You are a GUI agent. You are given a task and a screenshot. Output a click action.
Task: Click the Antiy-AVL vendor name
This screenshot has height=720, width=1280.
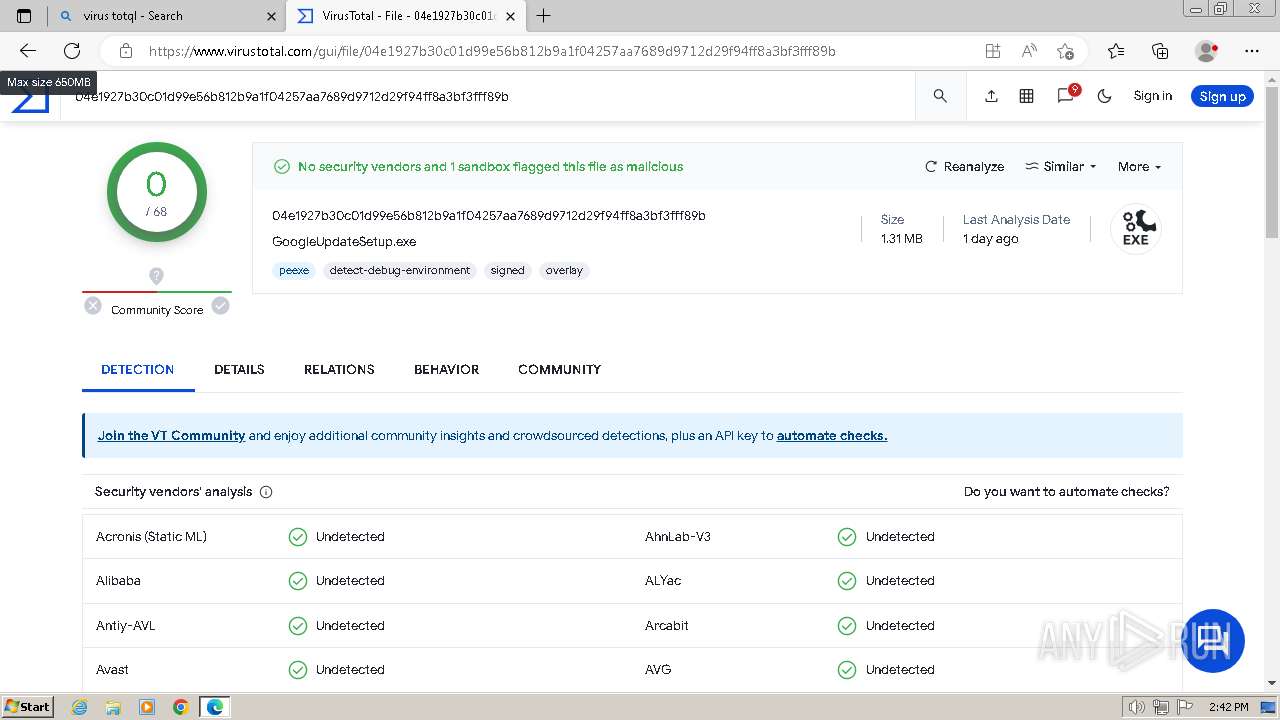(125, 626)
